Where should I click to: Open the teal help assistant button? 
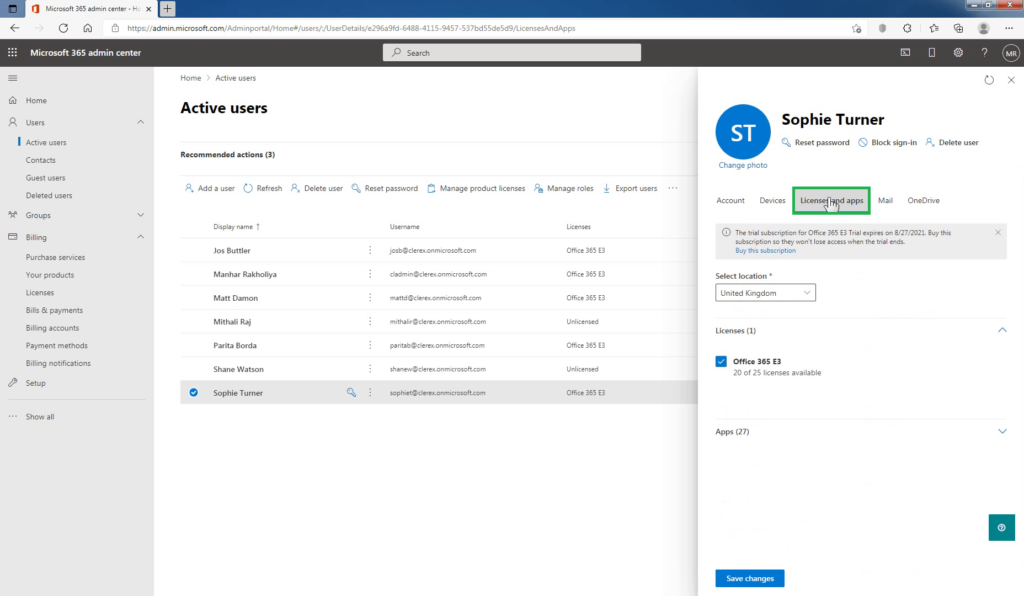pos(1001,527)
